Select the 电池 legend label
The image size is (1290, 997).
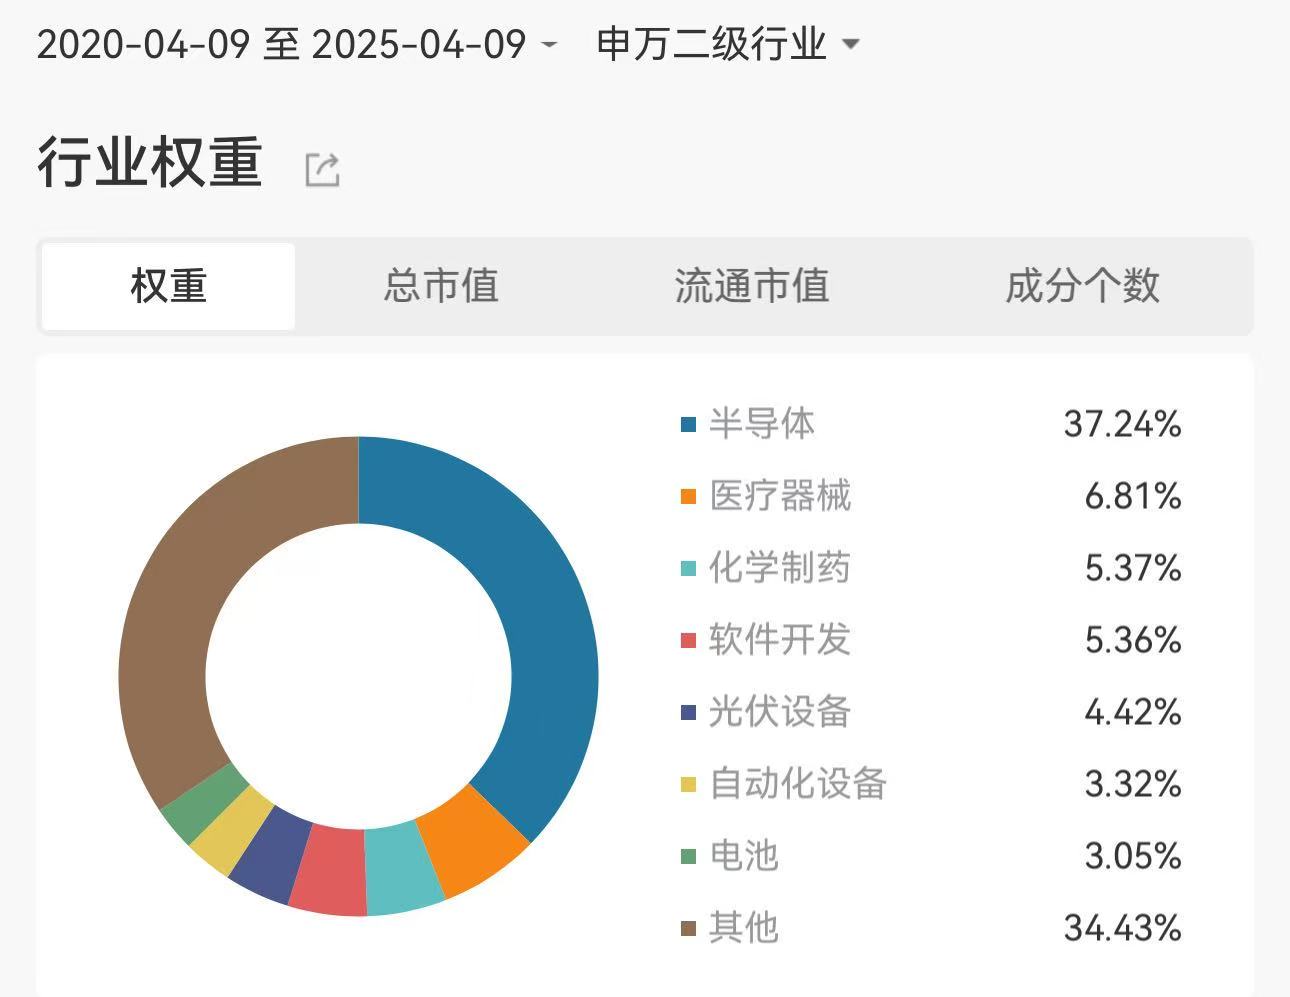(x=744, y=856)
